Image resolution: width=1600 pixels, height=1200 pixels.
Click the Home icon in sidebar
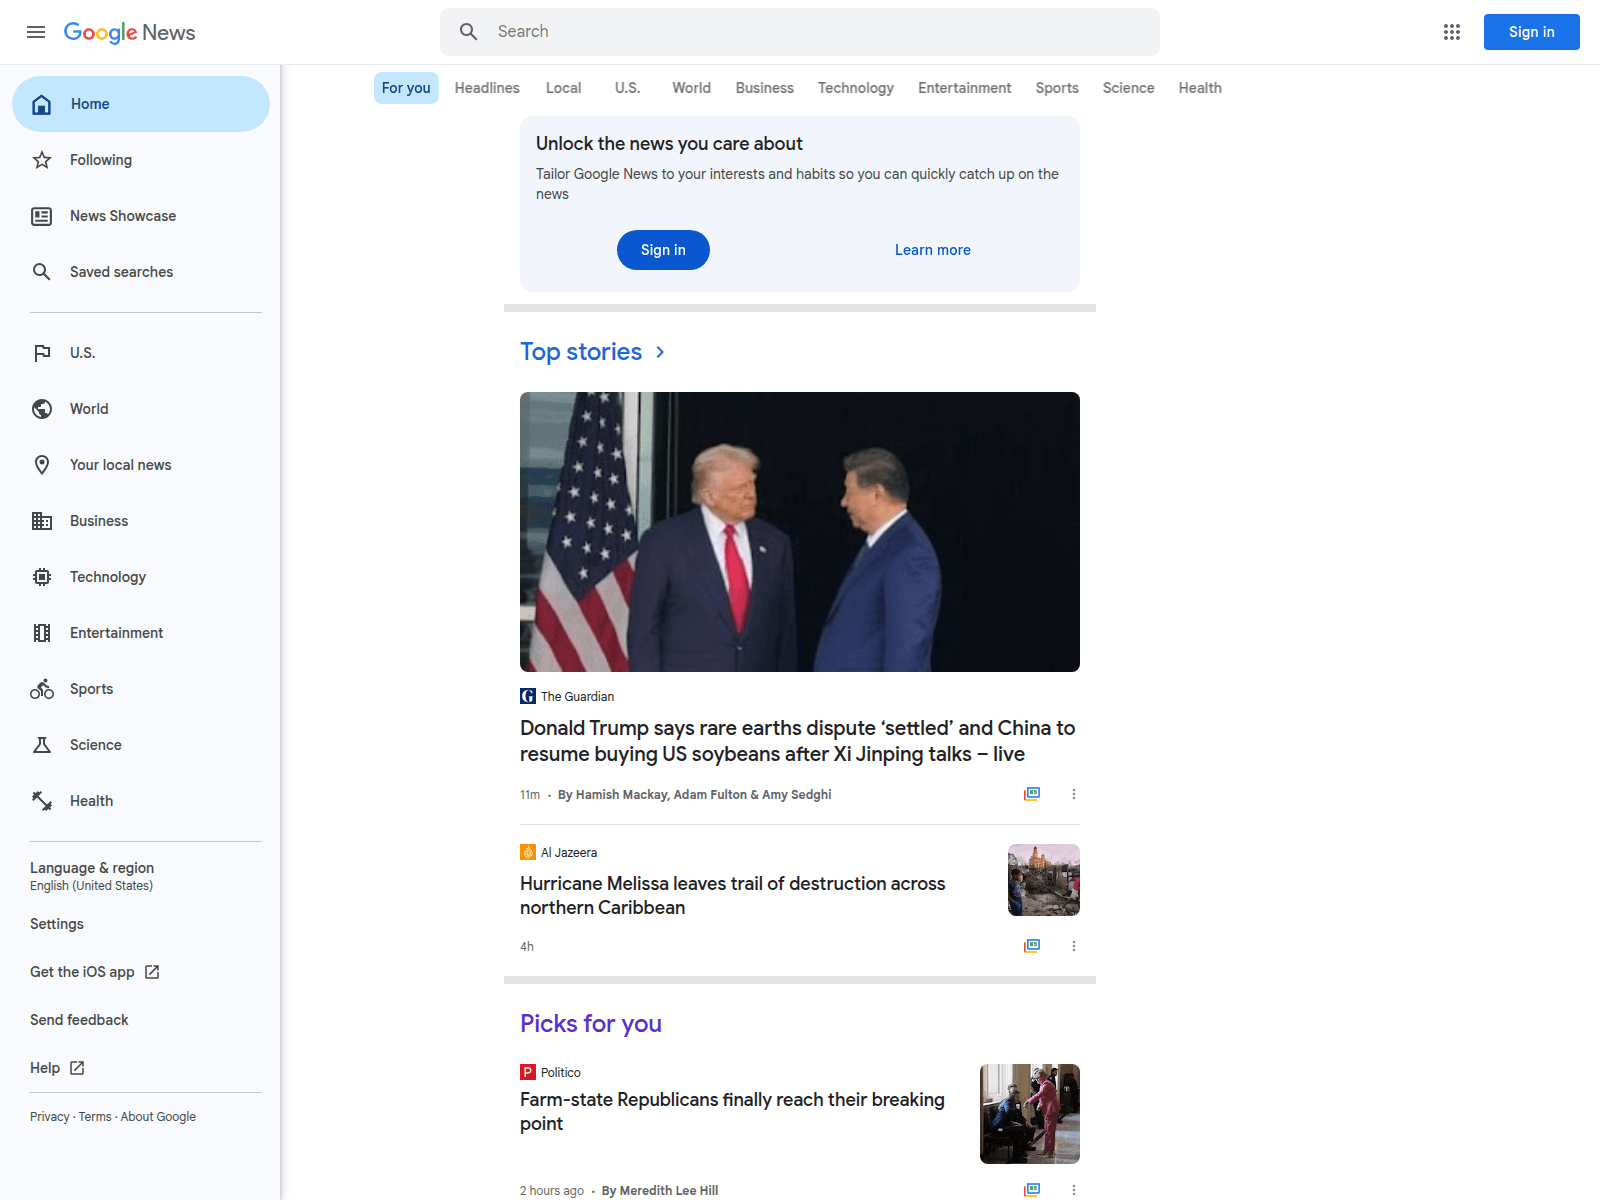[x=42, y=104]
